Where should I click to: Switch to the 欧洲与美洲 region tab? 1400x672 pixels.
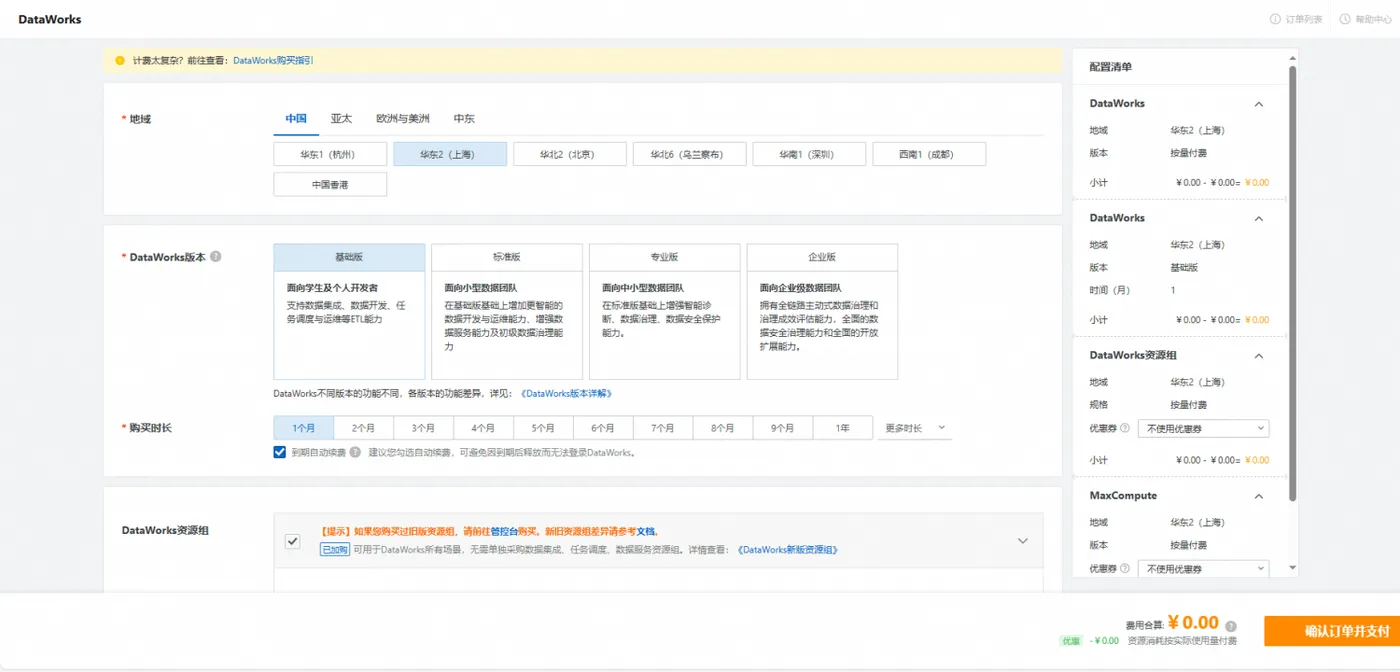403,118
